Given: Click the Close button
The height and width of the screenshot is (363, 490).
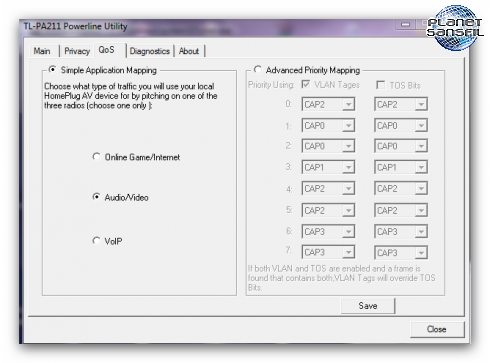Looking at the screenshot, I should 437,329.
